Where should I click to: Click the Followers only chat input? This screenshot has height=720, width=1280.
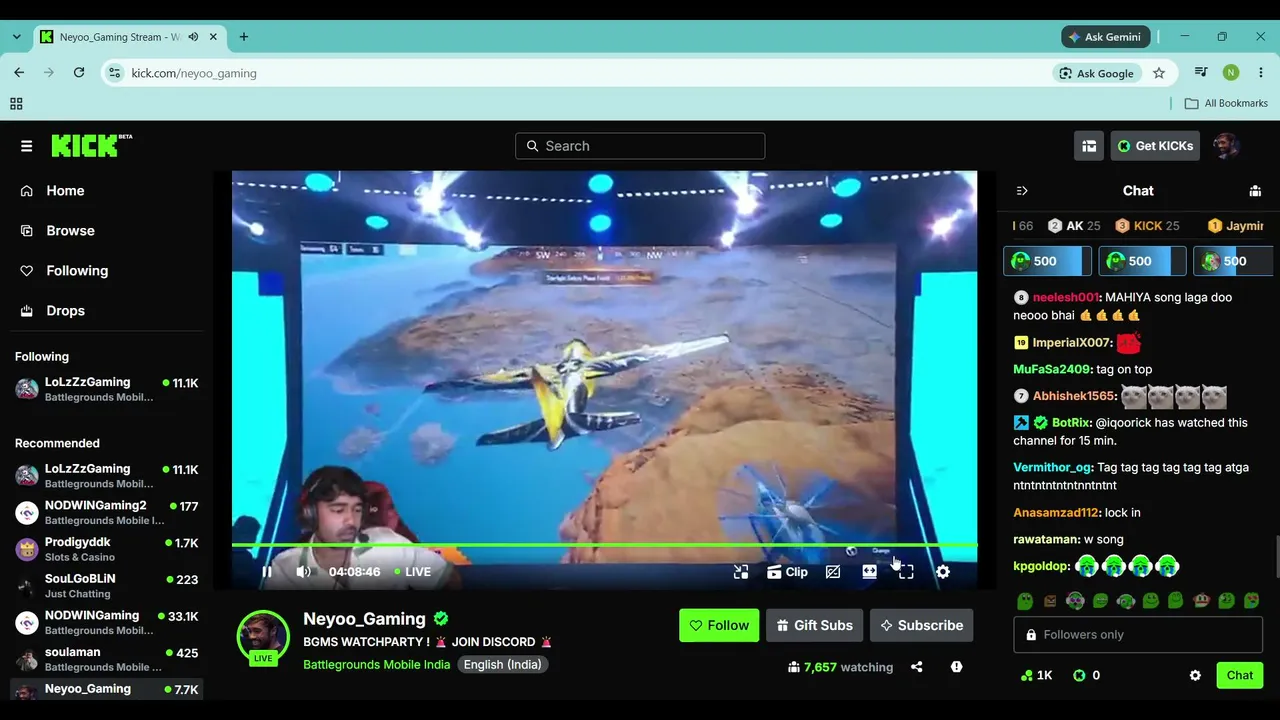pos(1138,635)
